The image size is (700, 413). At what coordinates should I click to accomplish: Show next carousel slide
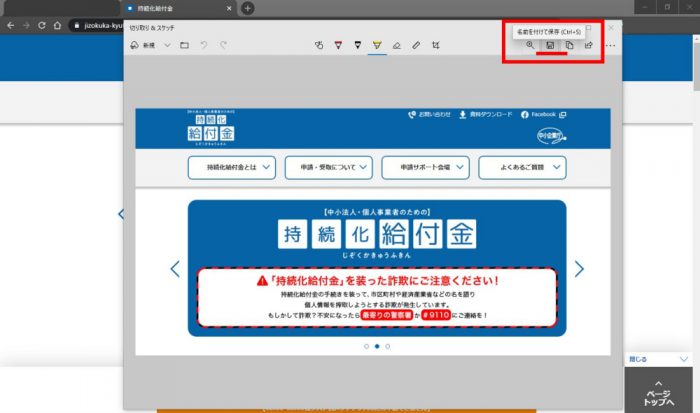pyautogui.click(x=579, y=269)
